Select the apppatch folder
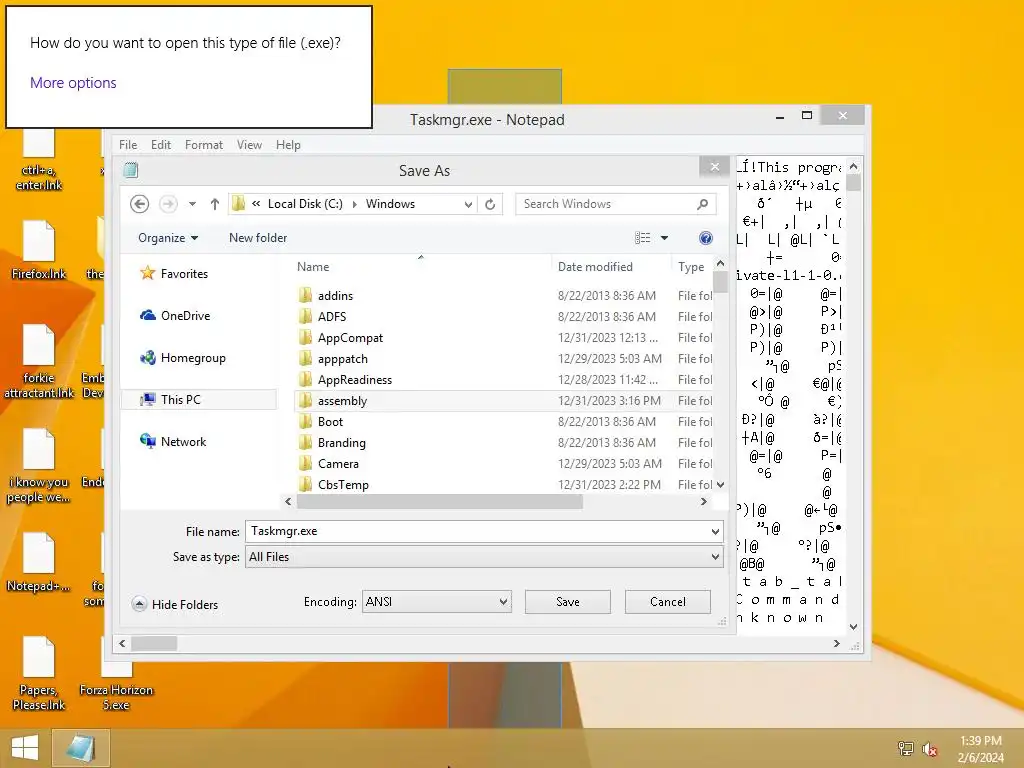Viewport: 1024px width, 768px height. point(503,359)
